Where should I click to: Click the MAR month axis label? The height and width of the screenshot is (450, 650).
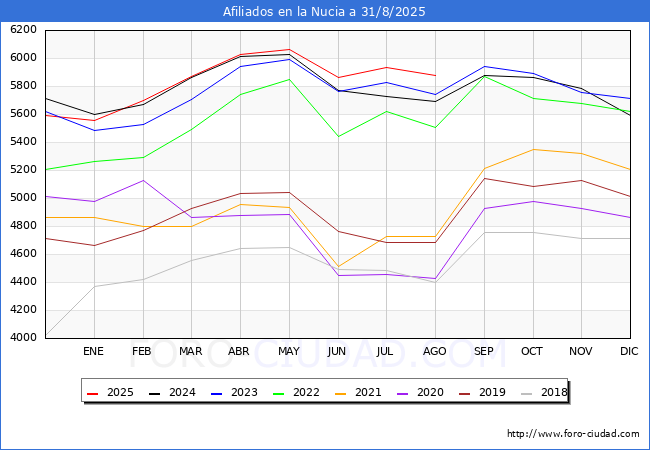(x=191, y=351)
